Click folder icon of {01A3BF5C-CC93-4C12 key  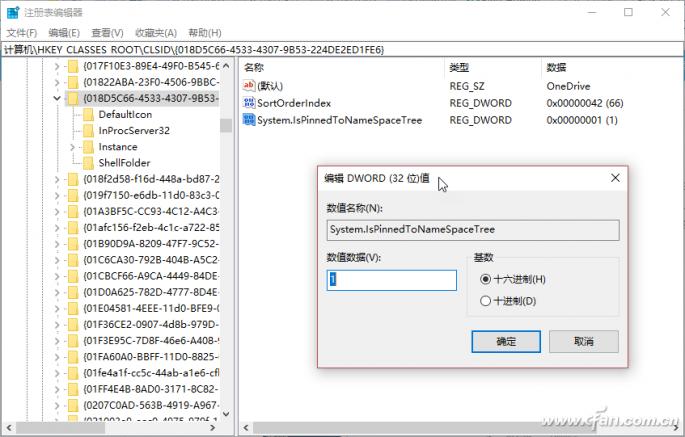(x=73, y=212)
